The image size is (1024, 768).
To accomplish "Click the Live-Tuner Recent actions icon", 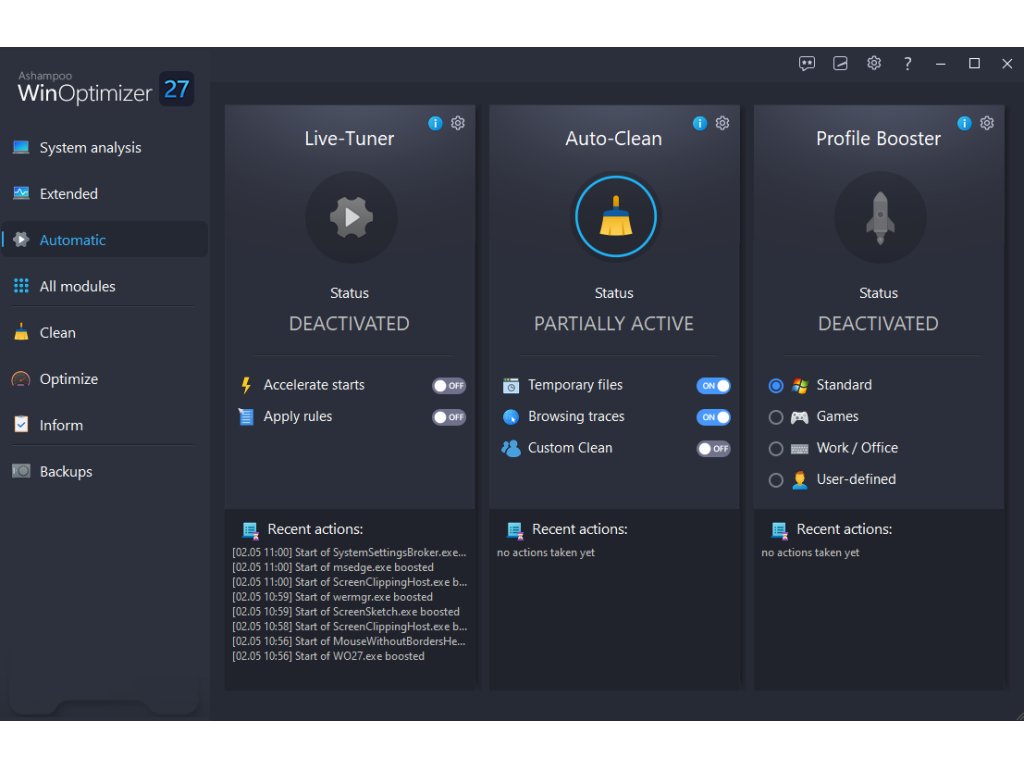I will pos(250,530).
